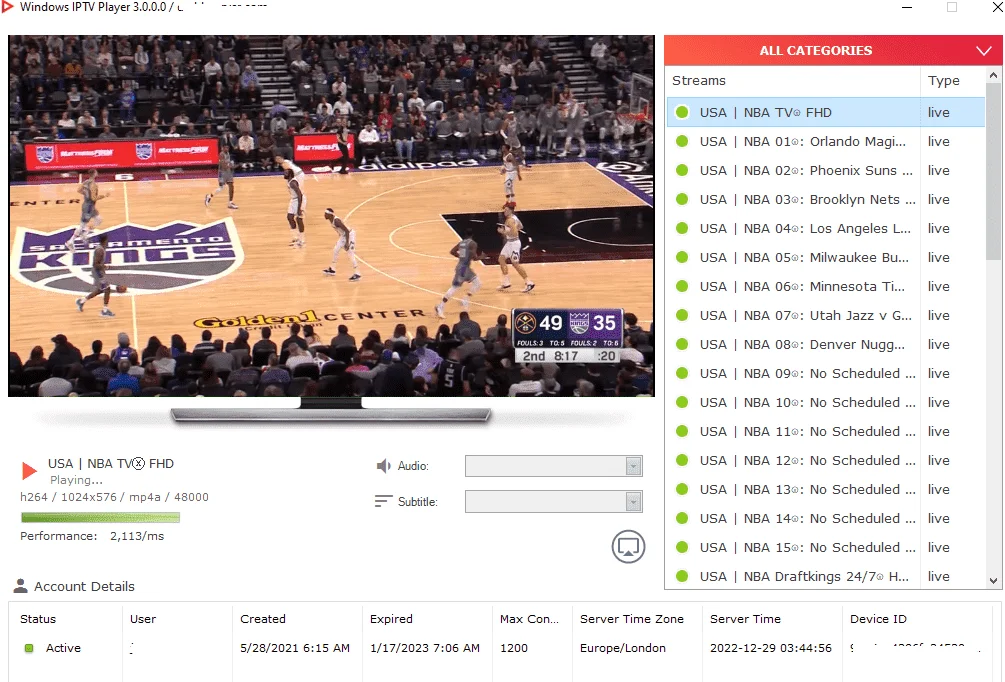Select NBA 06 Minnesota stream

[826, 286]
